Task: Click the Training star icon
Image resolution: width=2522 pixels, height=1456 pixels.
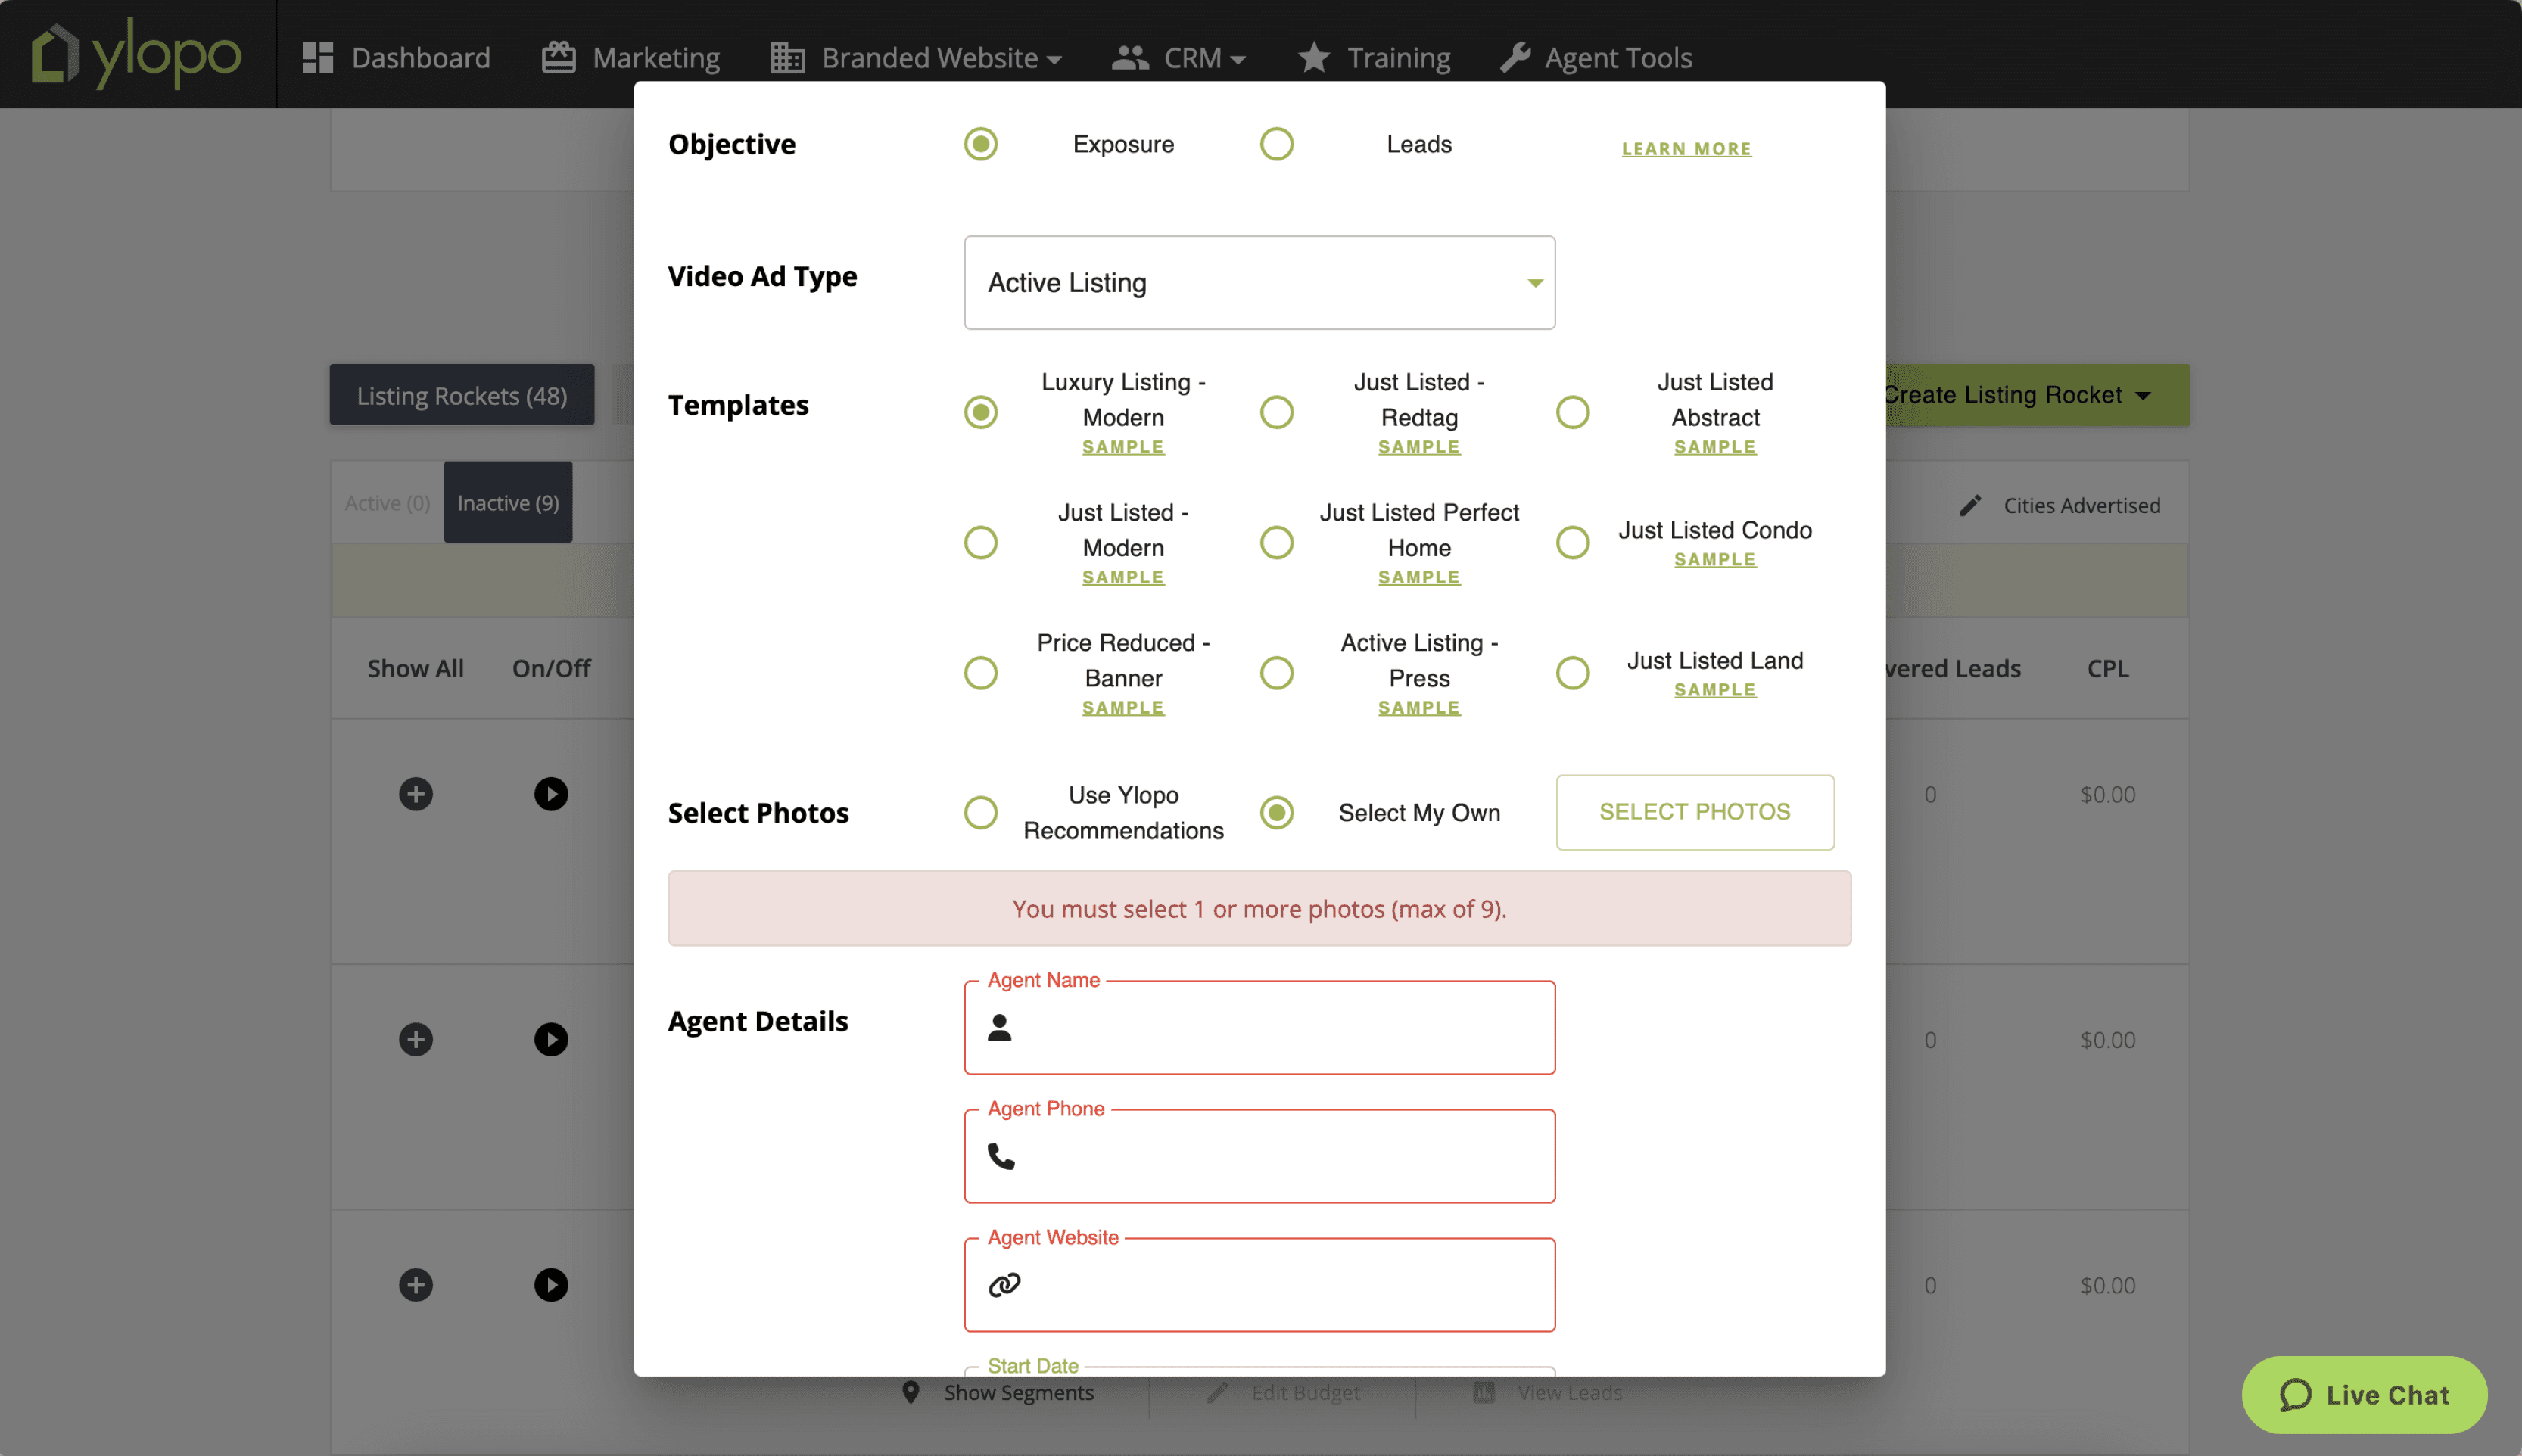Action: click(1313, 58)
